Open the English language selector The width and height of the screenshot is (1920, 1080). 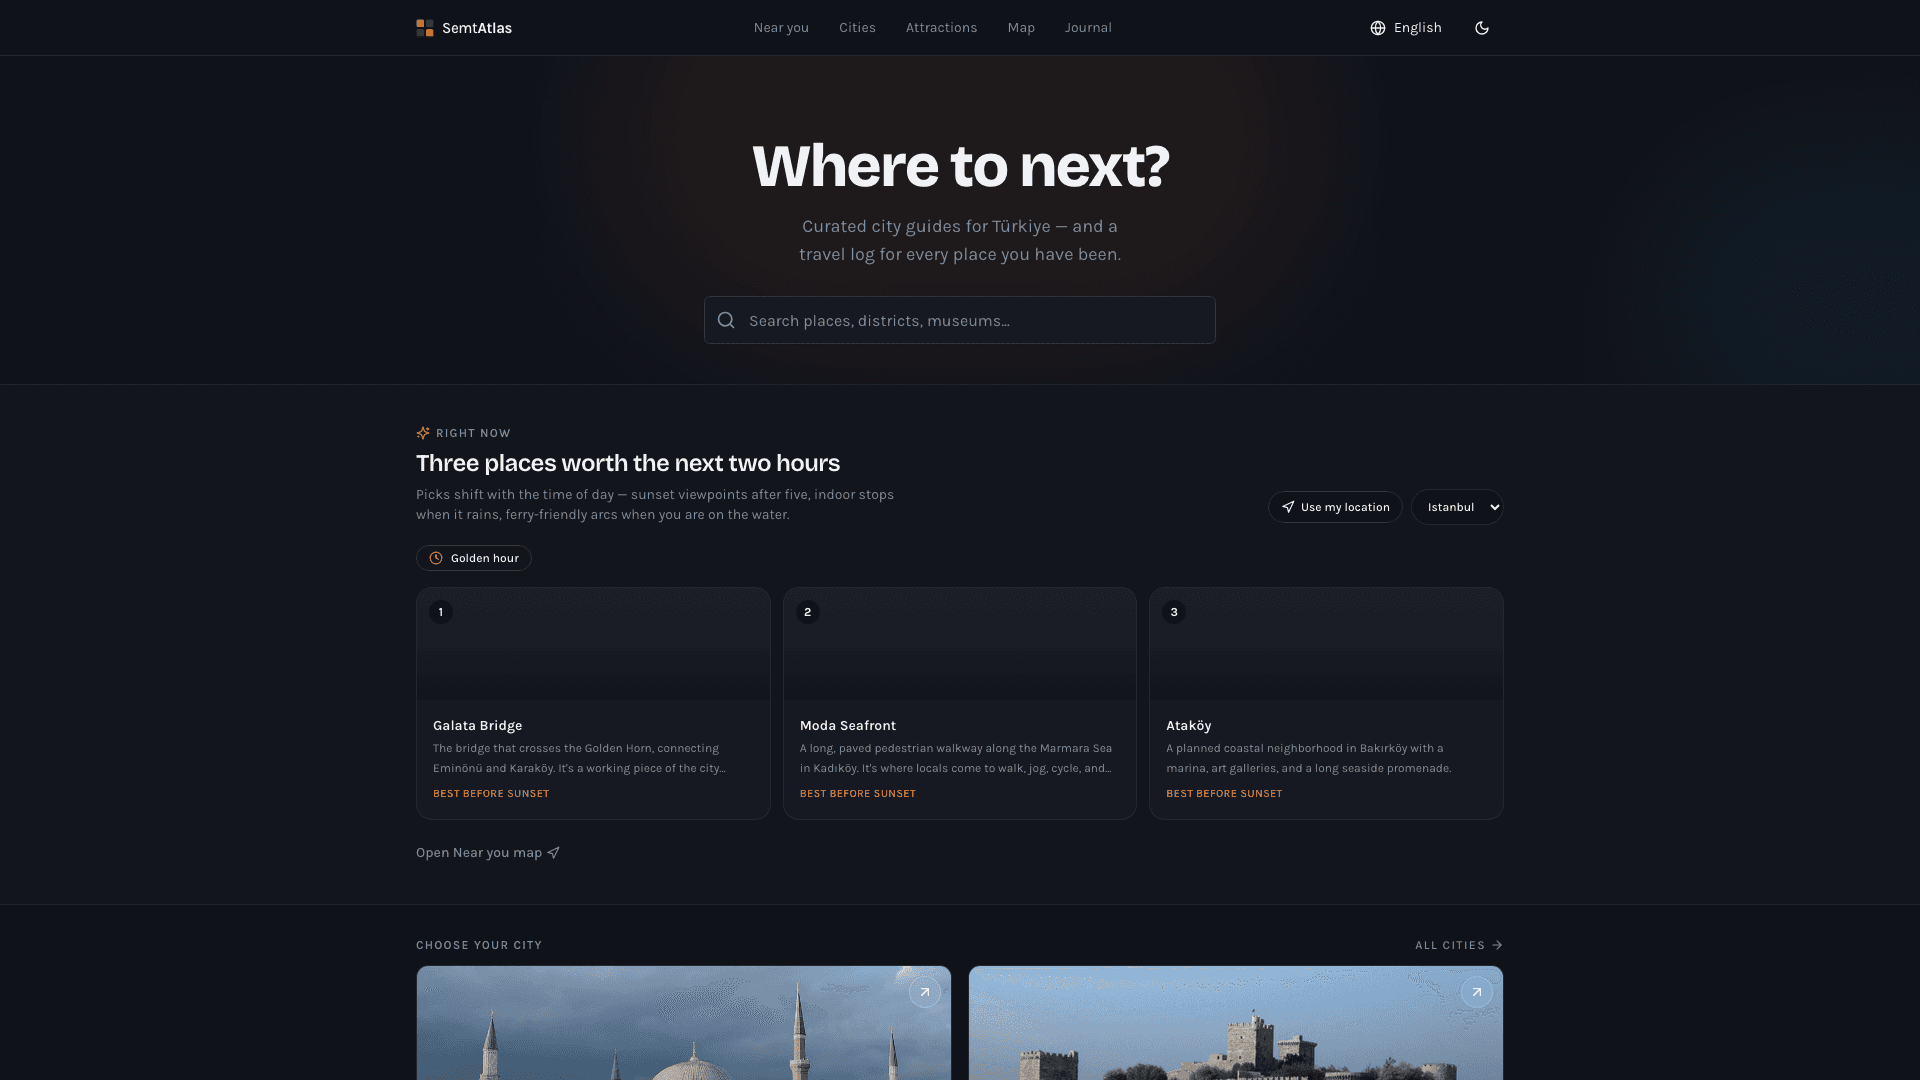[1406, 28]
